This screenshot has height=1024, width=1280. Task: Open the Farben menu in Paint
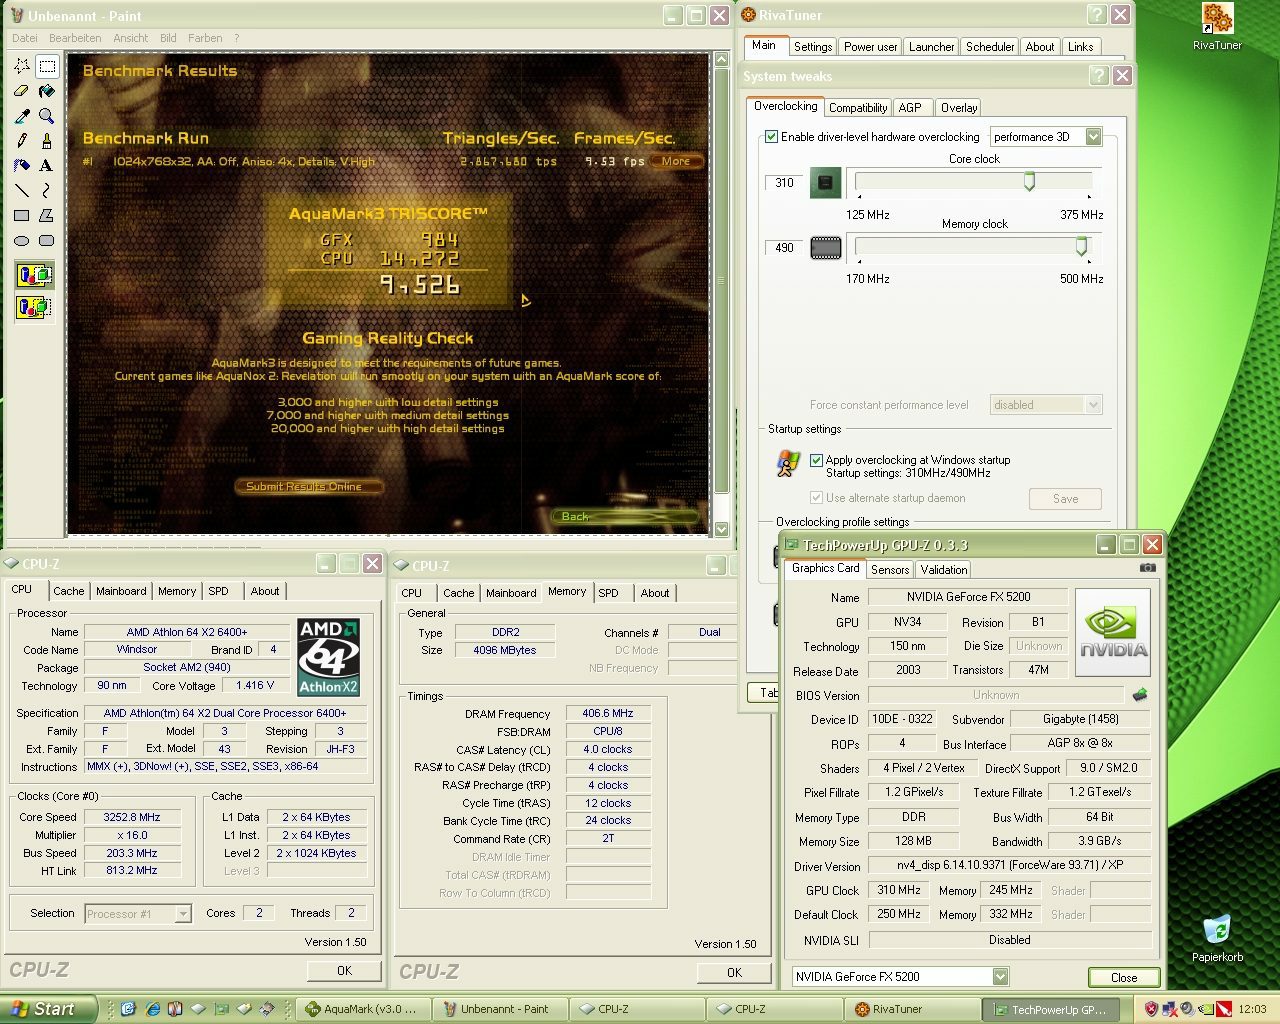coord(205,38)
